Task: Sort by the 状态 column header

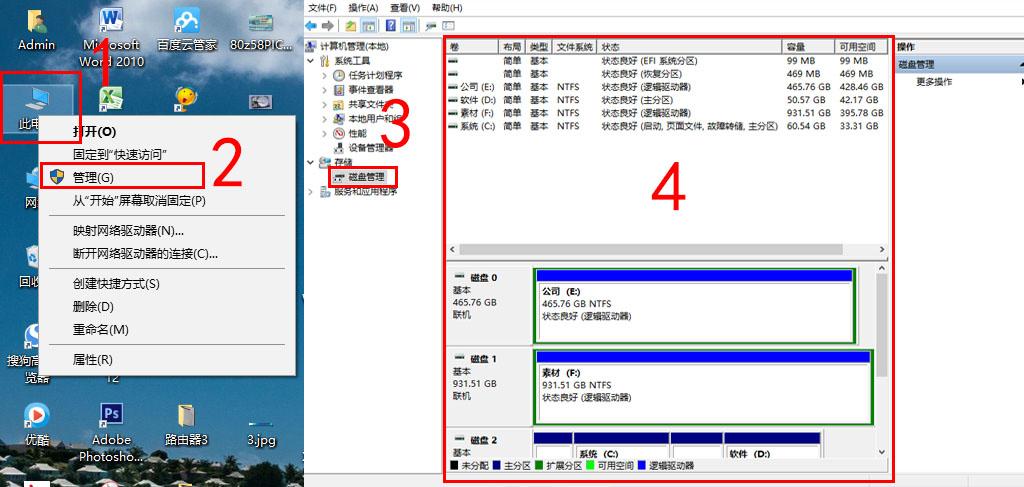Action: click(x=690, y=47)
